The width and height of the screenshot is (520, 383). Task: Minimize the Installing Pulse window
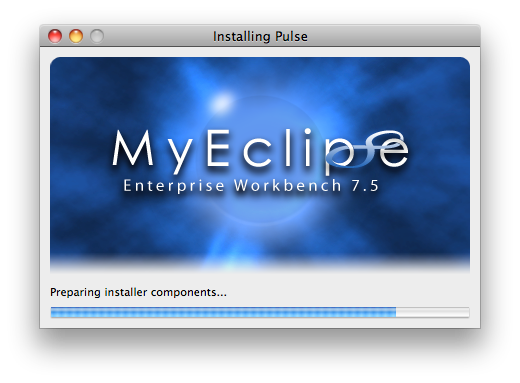pyautogui.click(x=76, y=36)
